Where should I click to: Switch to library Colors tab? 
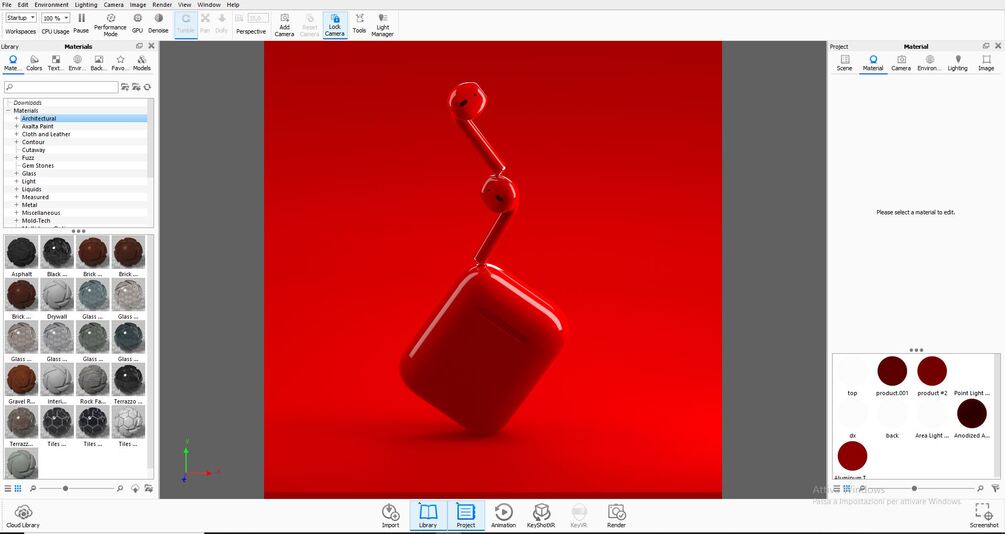coord(34,63)
